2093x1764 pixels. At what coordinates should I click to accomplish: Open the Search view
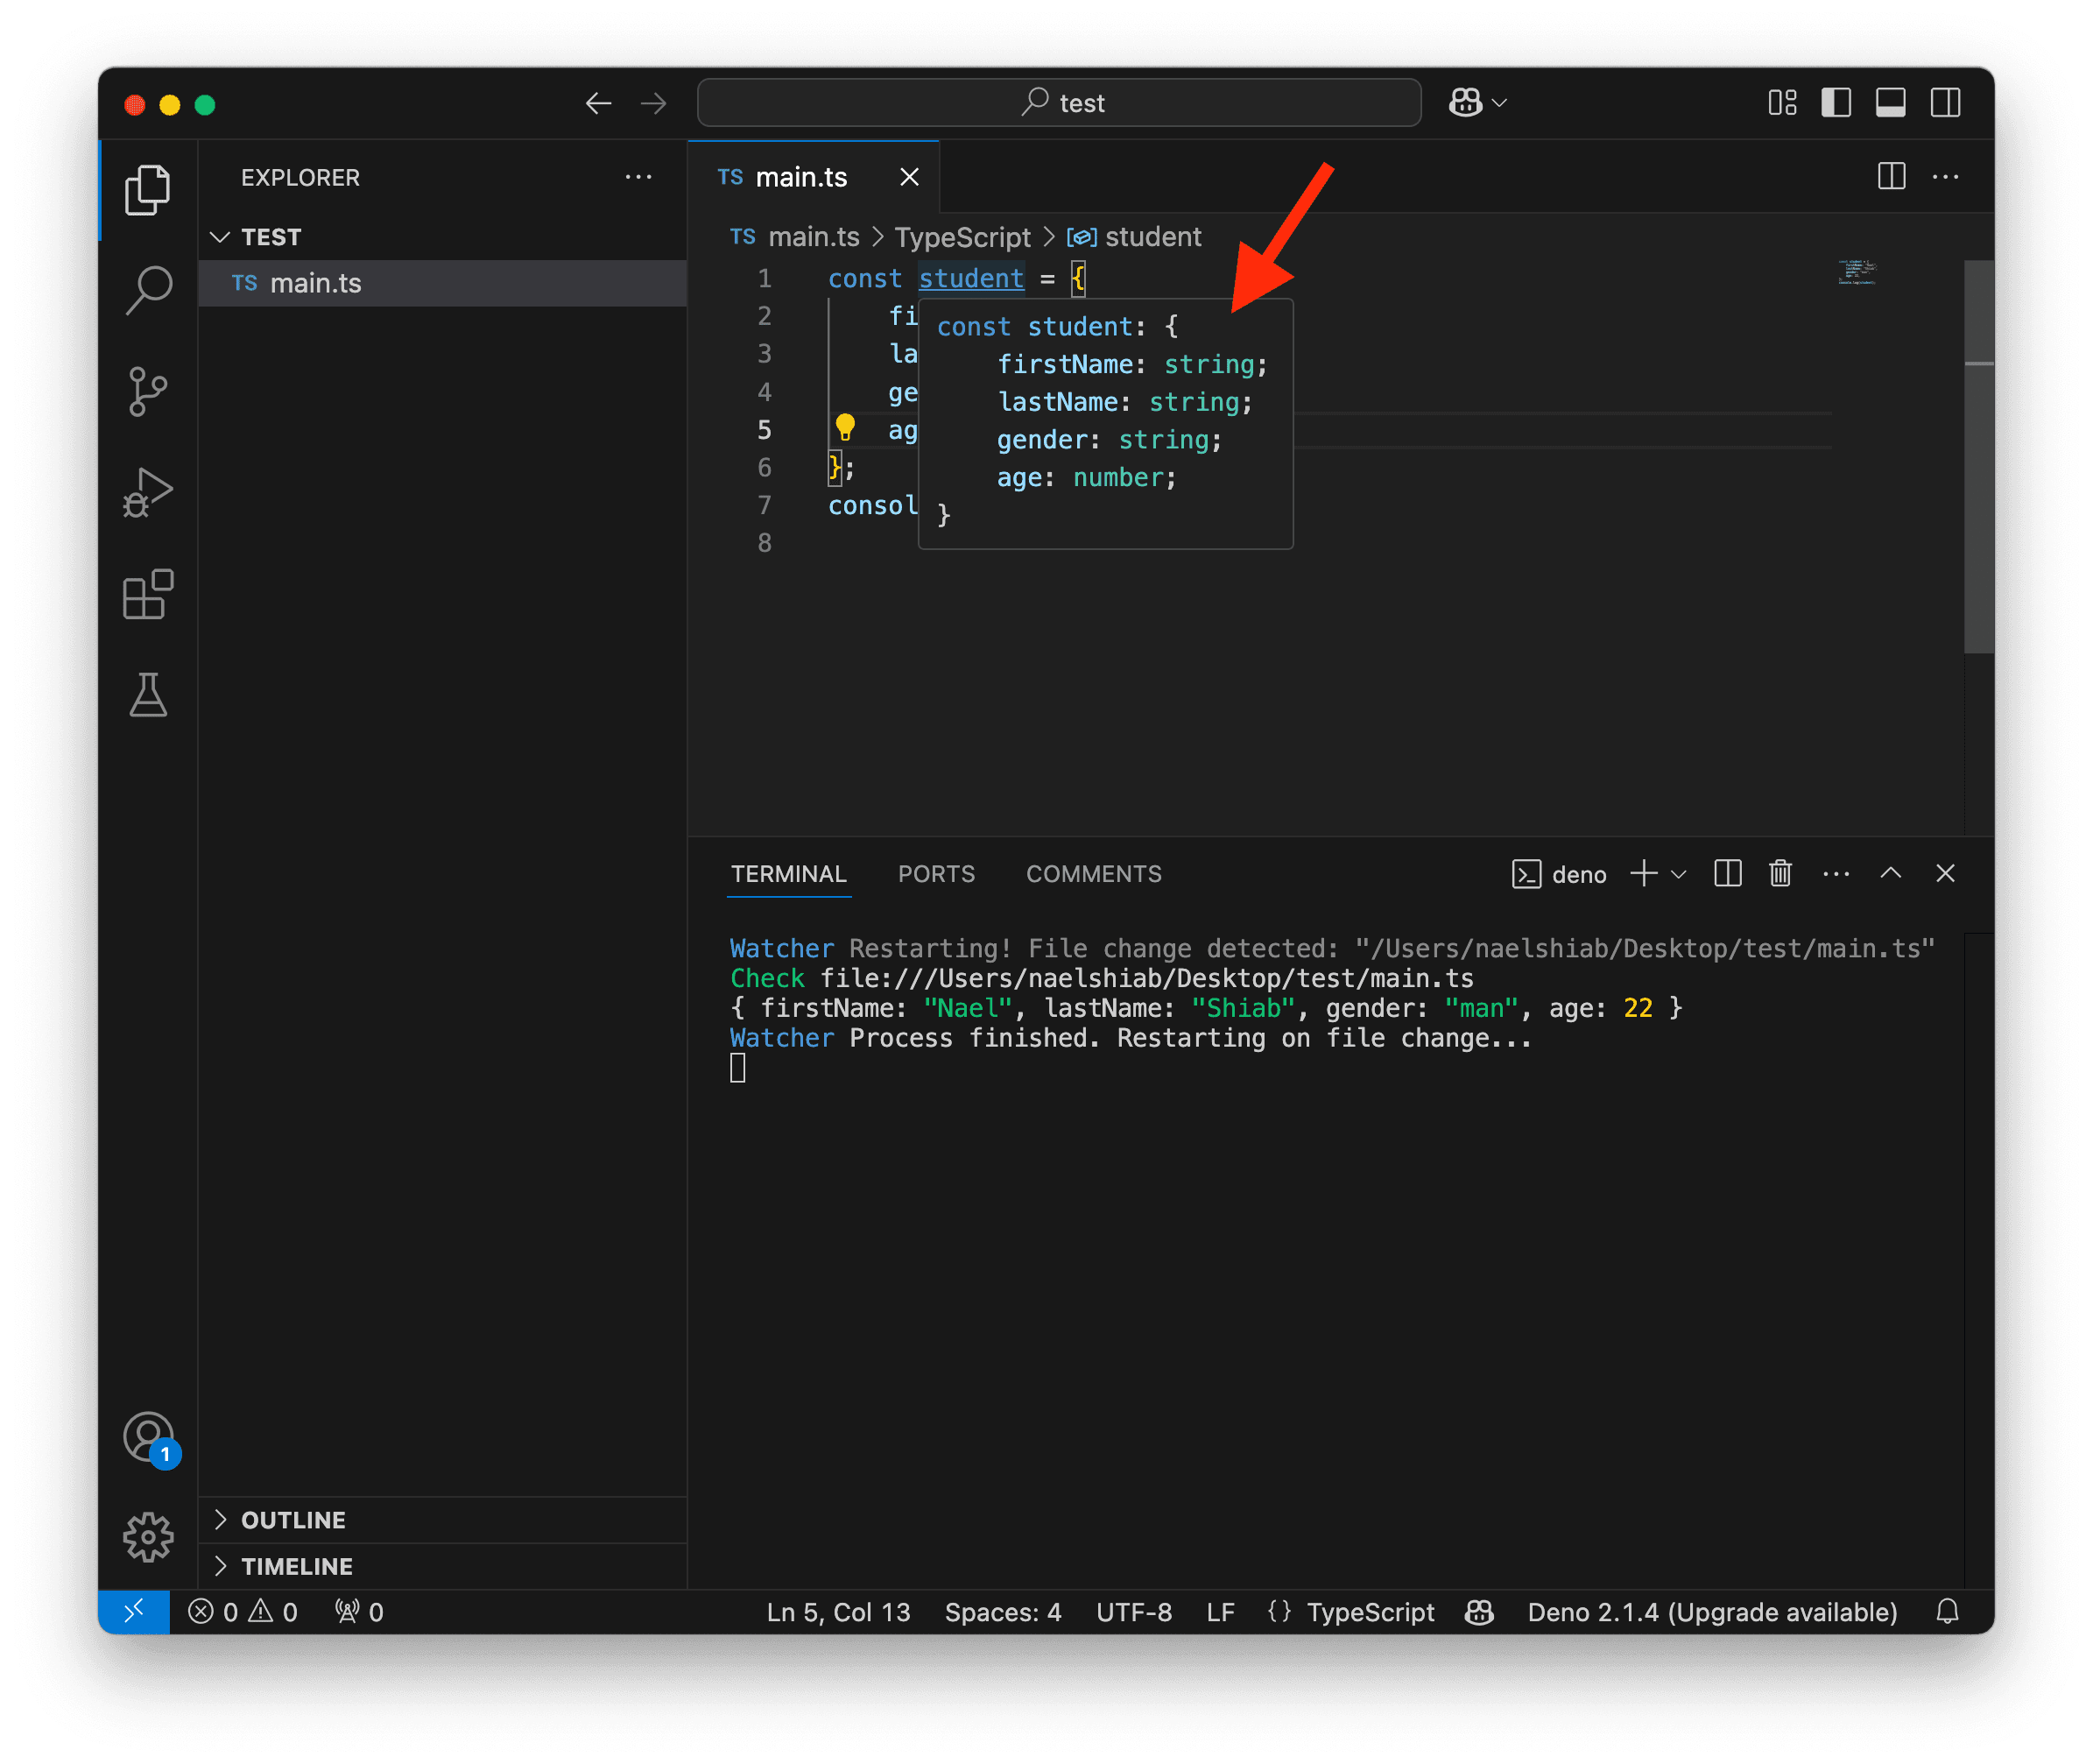pyautogui.click(x=148, y=290)
